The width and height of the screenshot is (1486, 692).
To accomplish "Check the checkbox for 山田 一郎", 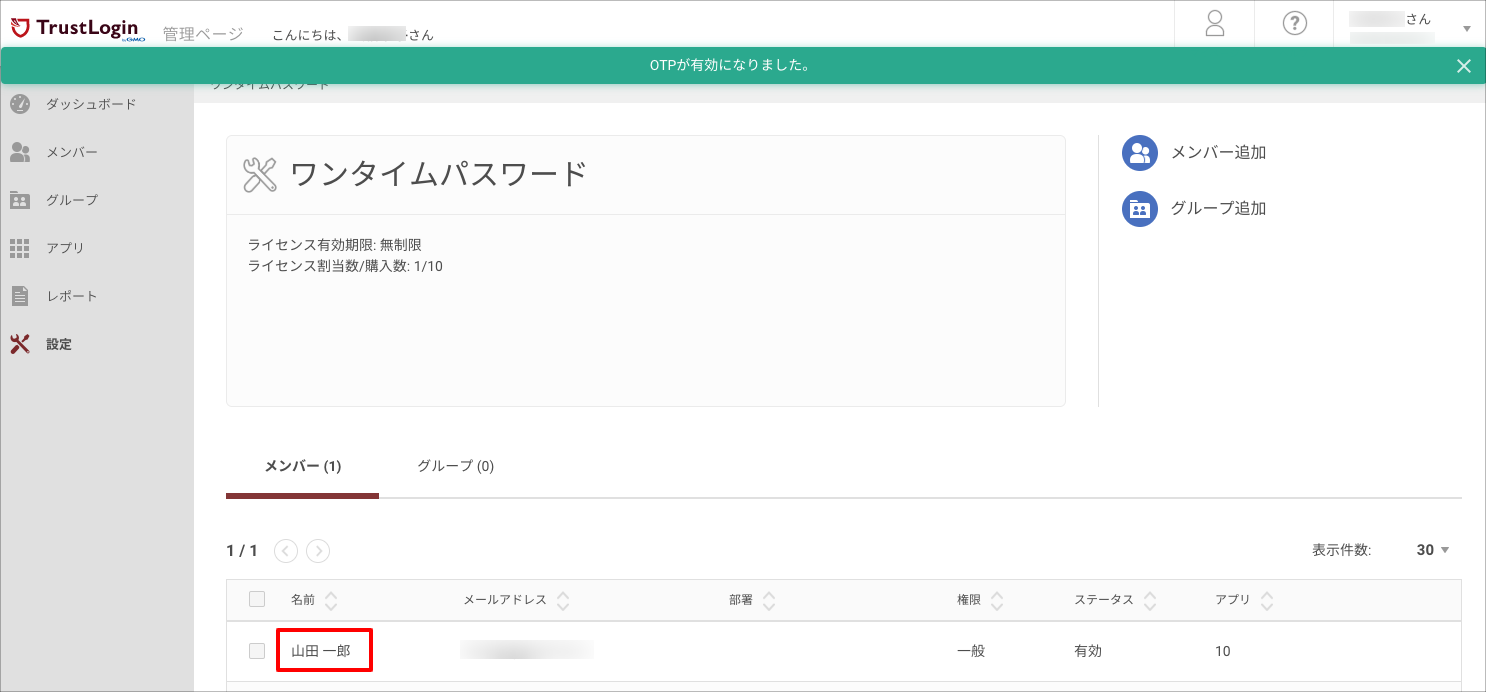I will click(256, 650).
